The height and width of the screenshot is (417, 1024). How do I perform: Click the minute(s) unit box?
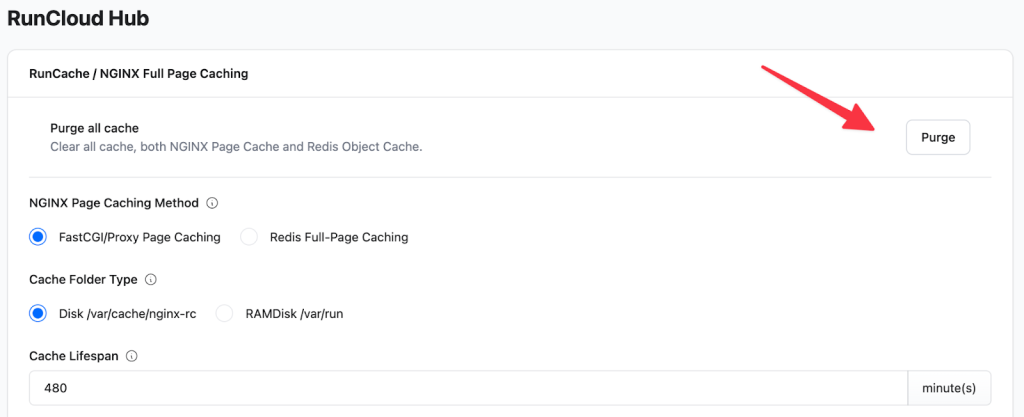(949, 387)
